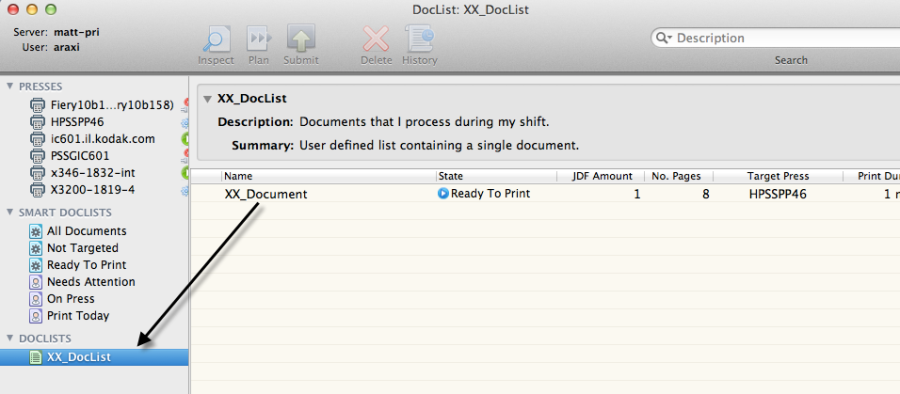The height and width of the screenshot is (394, 900).
Task: Sort by the JDF Amount column header
Action: (x=601, y=176)
